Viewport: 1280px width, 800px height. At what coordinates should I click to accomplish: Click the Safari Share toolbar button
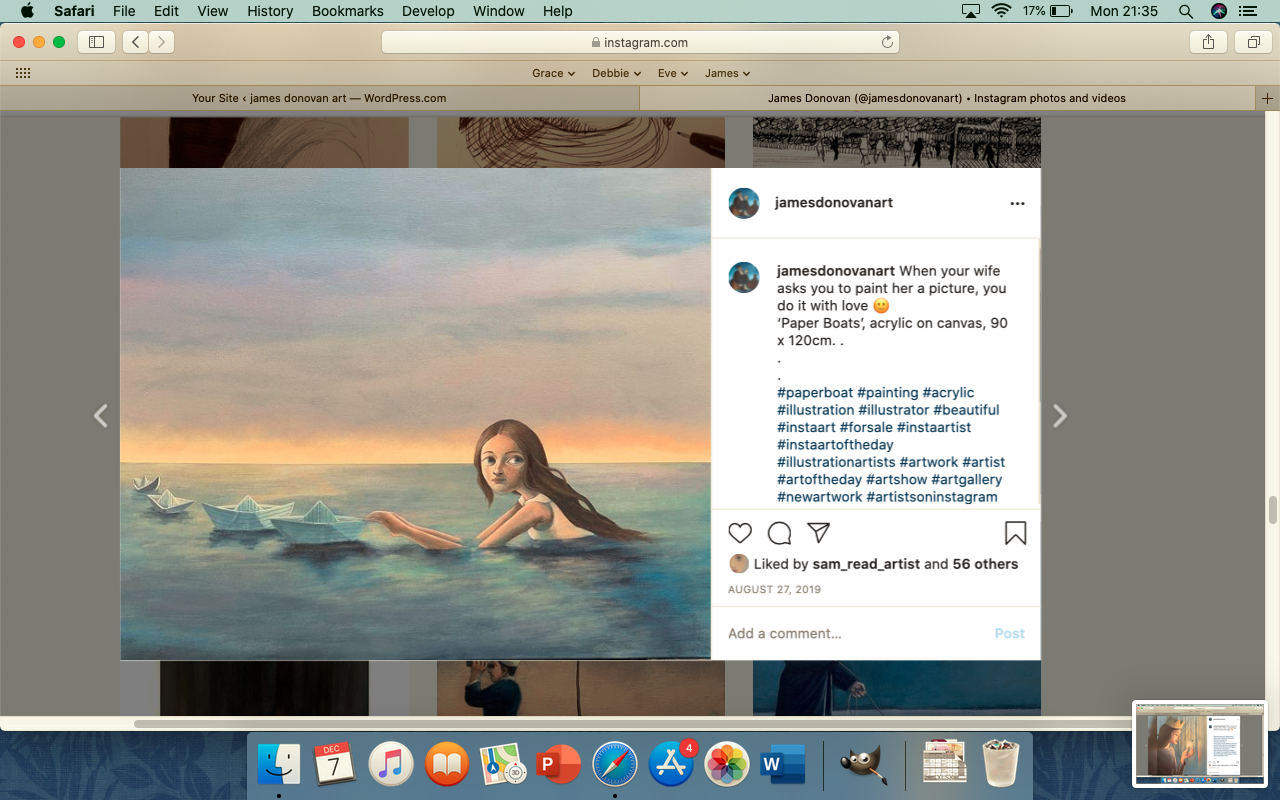click(x=1208, y=42)
